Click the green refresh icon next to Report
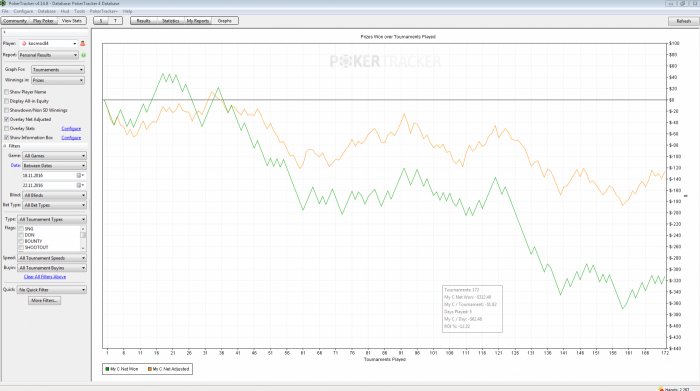The height and width of the screenshot is (391, 700). coord(83,55)
